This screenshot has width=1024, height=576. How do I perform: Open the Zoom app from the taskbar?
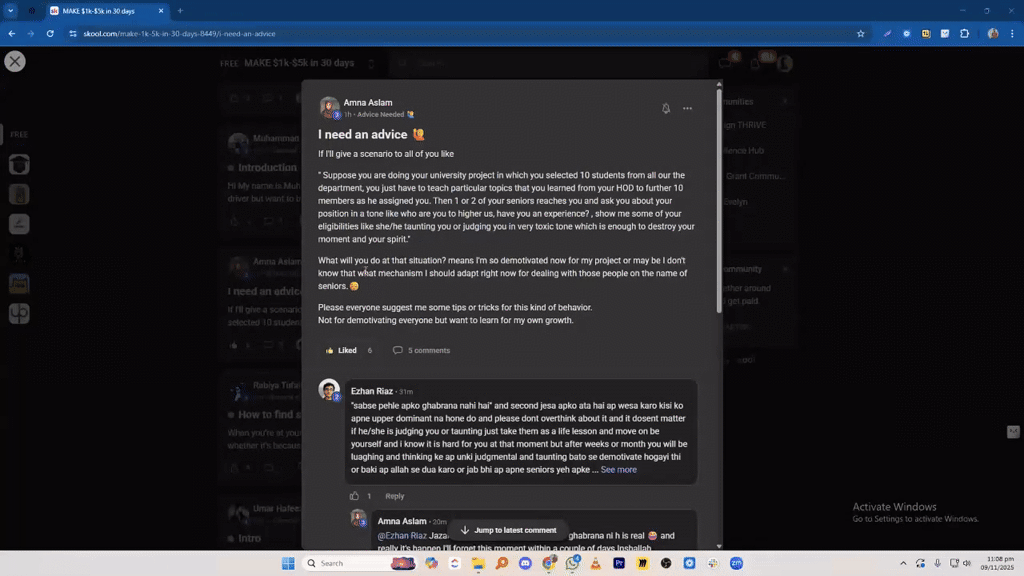pos(737,563)
